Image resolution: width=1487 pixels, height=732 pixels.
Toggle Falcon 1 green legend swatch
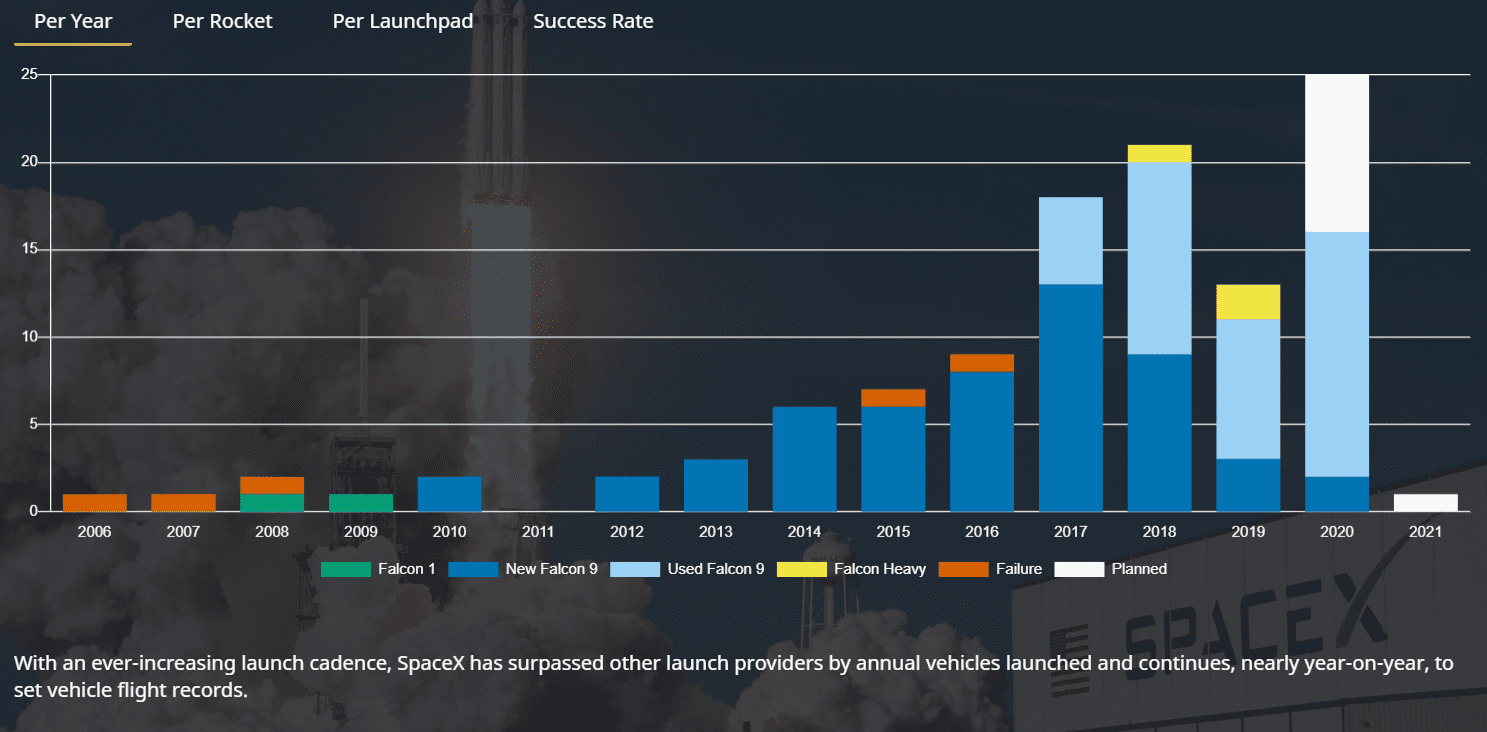(345, 569)
